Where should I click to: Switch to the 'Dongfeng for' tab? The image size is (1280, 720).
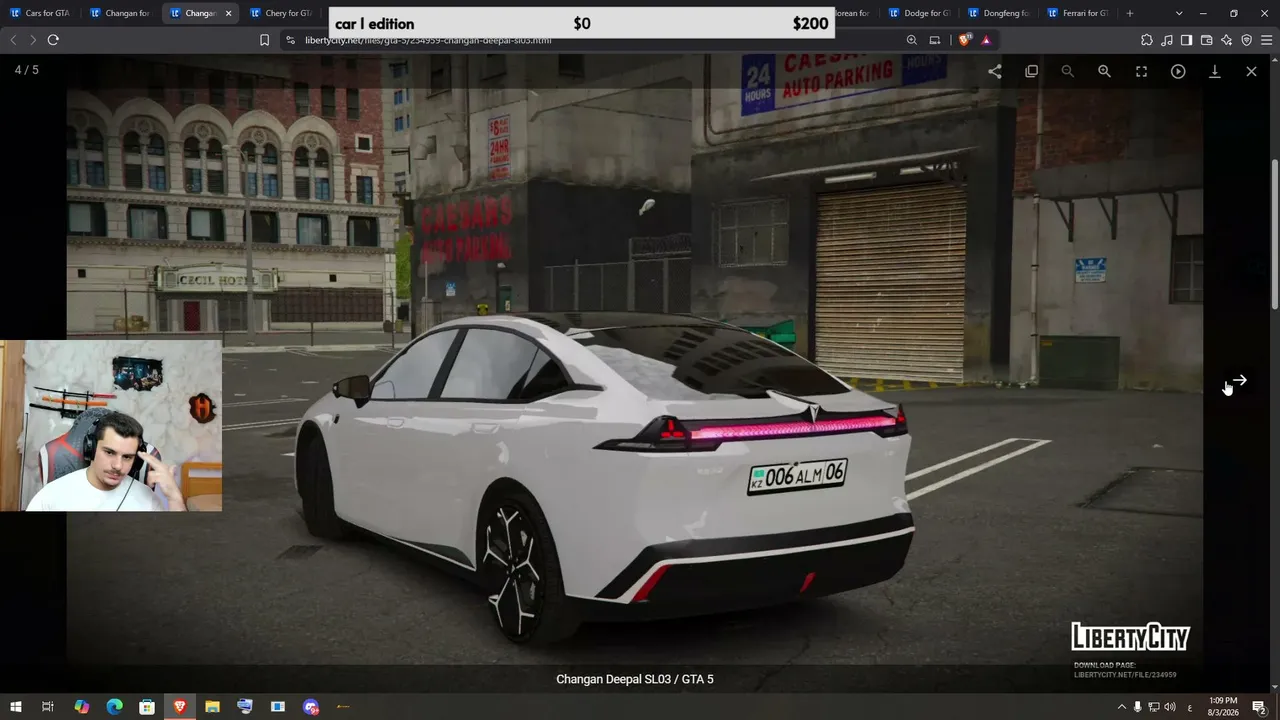tap(1000, 13)
